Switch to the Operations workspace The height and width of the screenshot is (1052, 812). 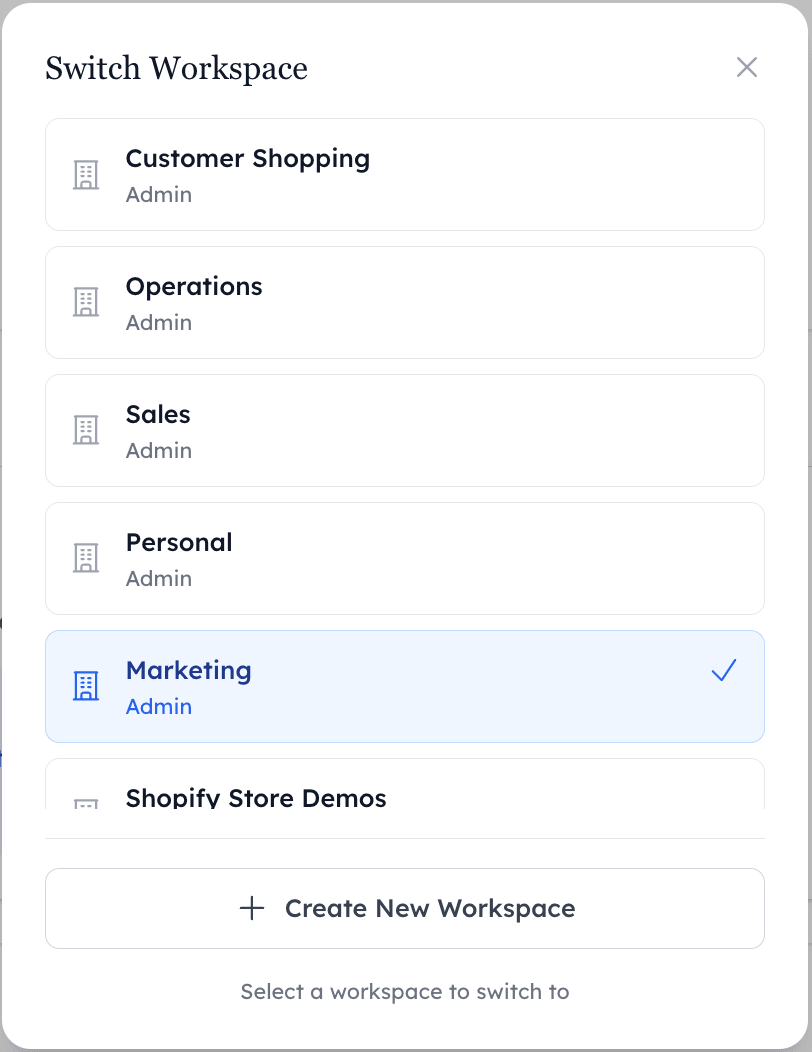point(405,302)
